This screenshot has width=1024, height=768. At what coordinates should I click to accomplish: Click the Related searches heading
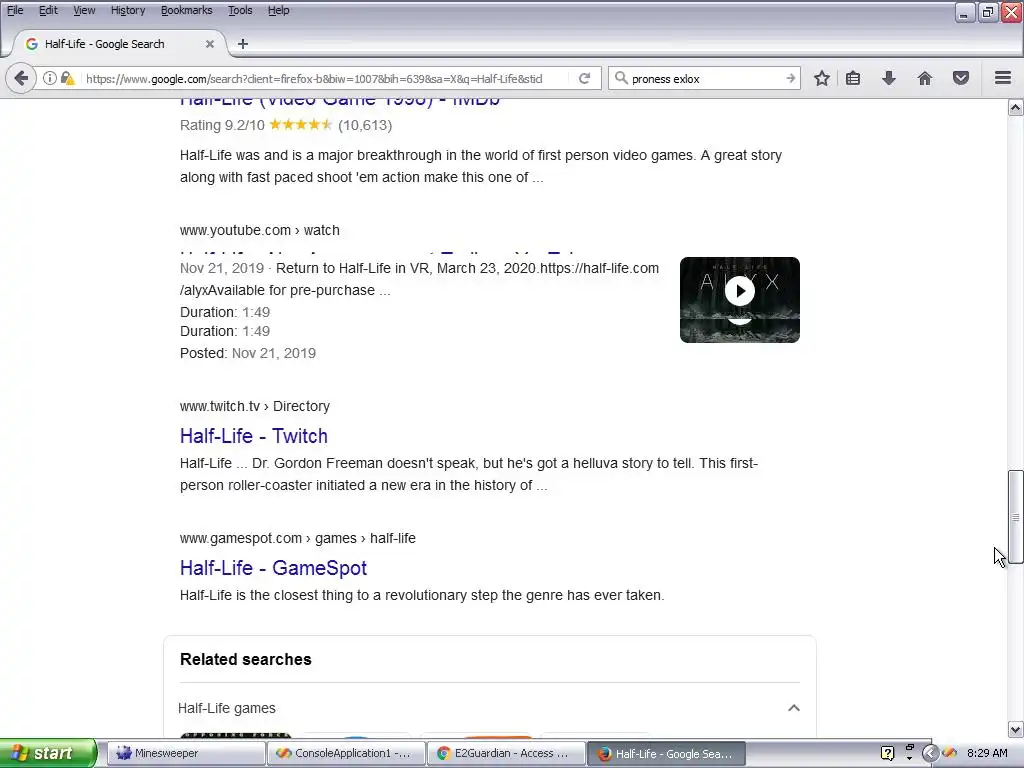tap(246, 659)
